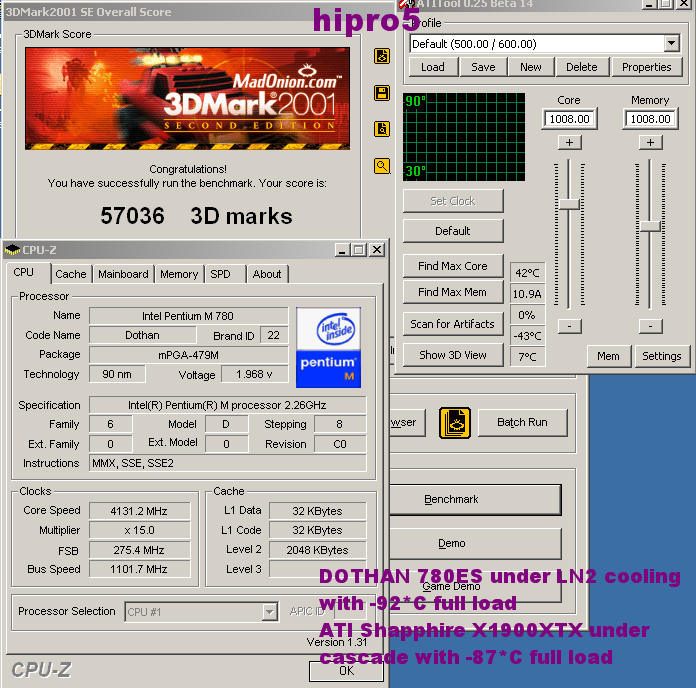Open the Processor Selection dropdown

tap(269, 612)
